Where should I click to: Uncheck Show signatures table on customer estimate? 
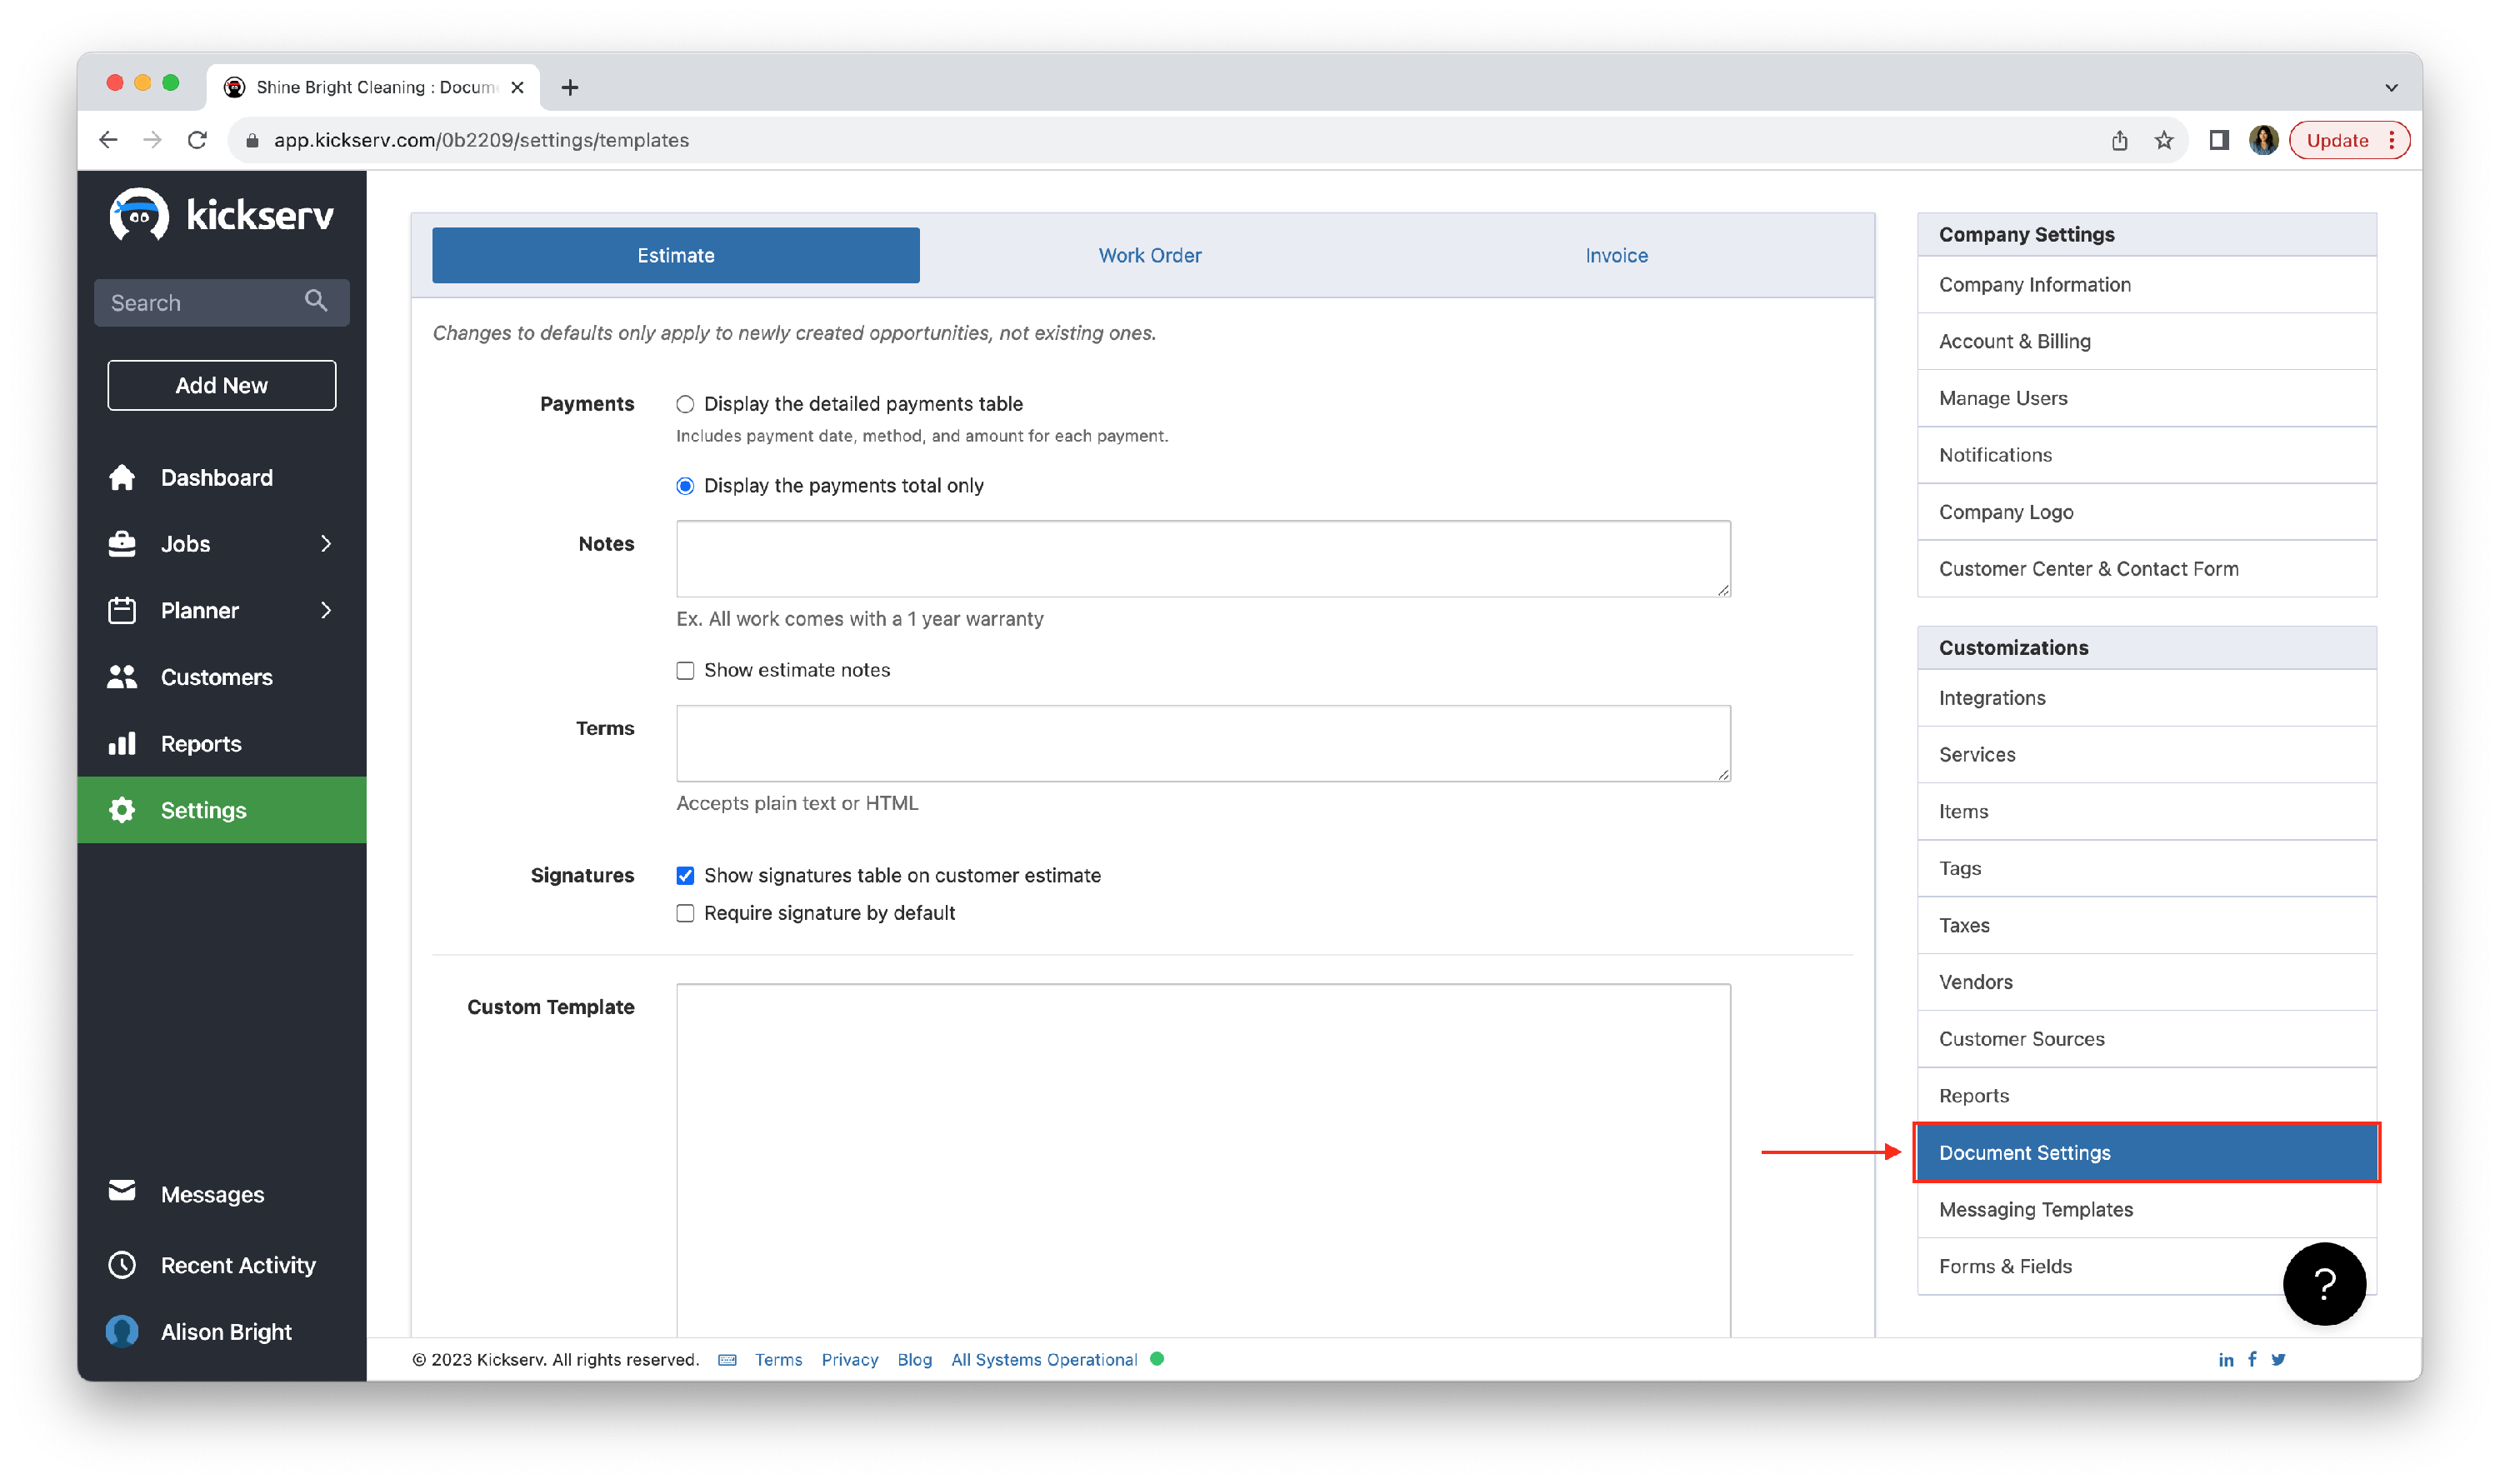[685, 875]
